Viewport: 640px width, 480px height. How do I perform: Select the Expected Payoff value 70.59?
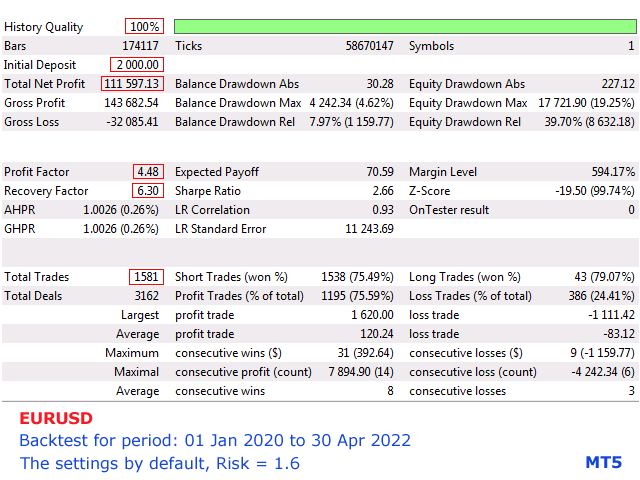coord(380,172)
